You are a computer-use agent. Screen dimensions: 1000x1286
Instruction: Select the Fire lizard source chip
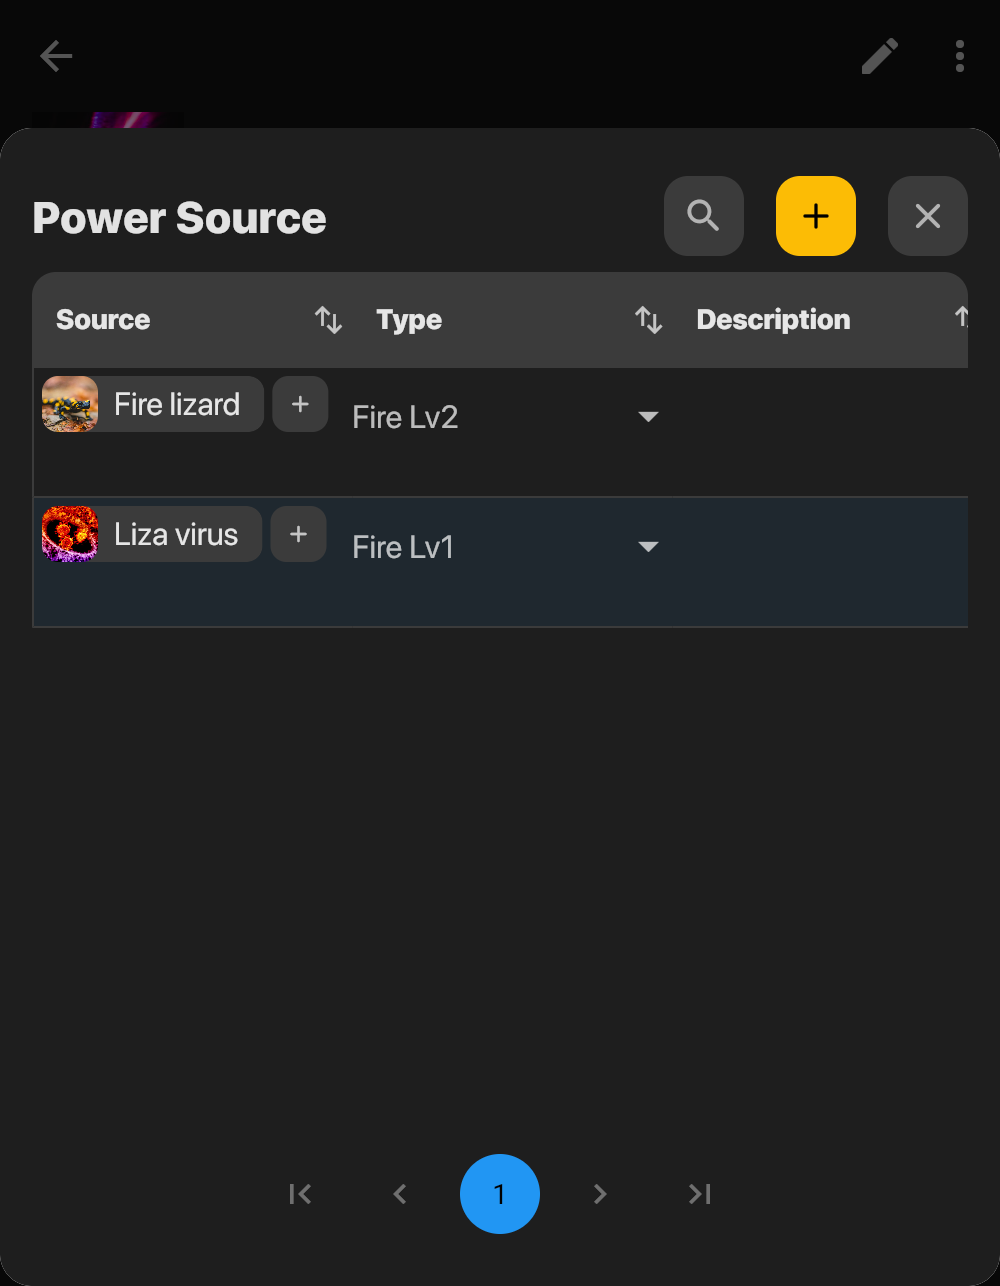click(177, 404)
